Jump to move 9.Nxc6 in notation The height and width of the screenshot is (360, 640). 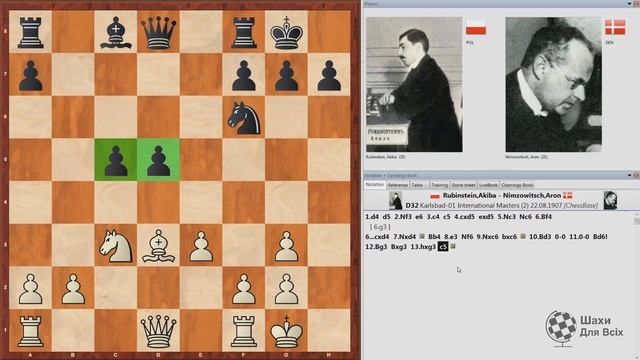coord(487,237)
